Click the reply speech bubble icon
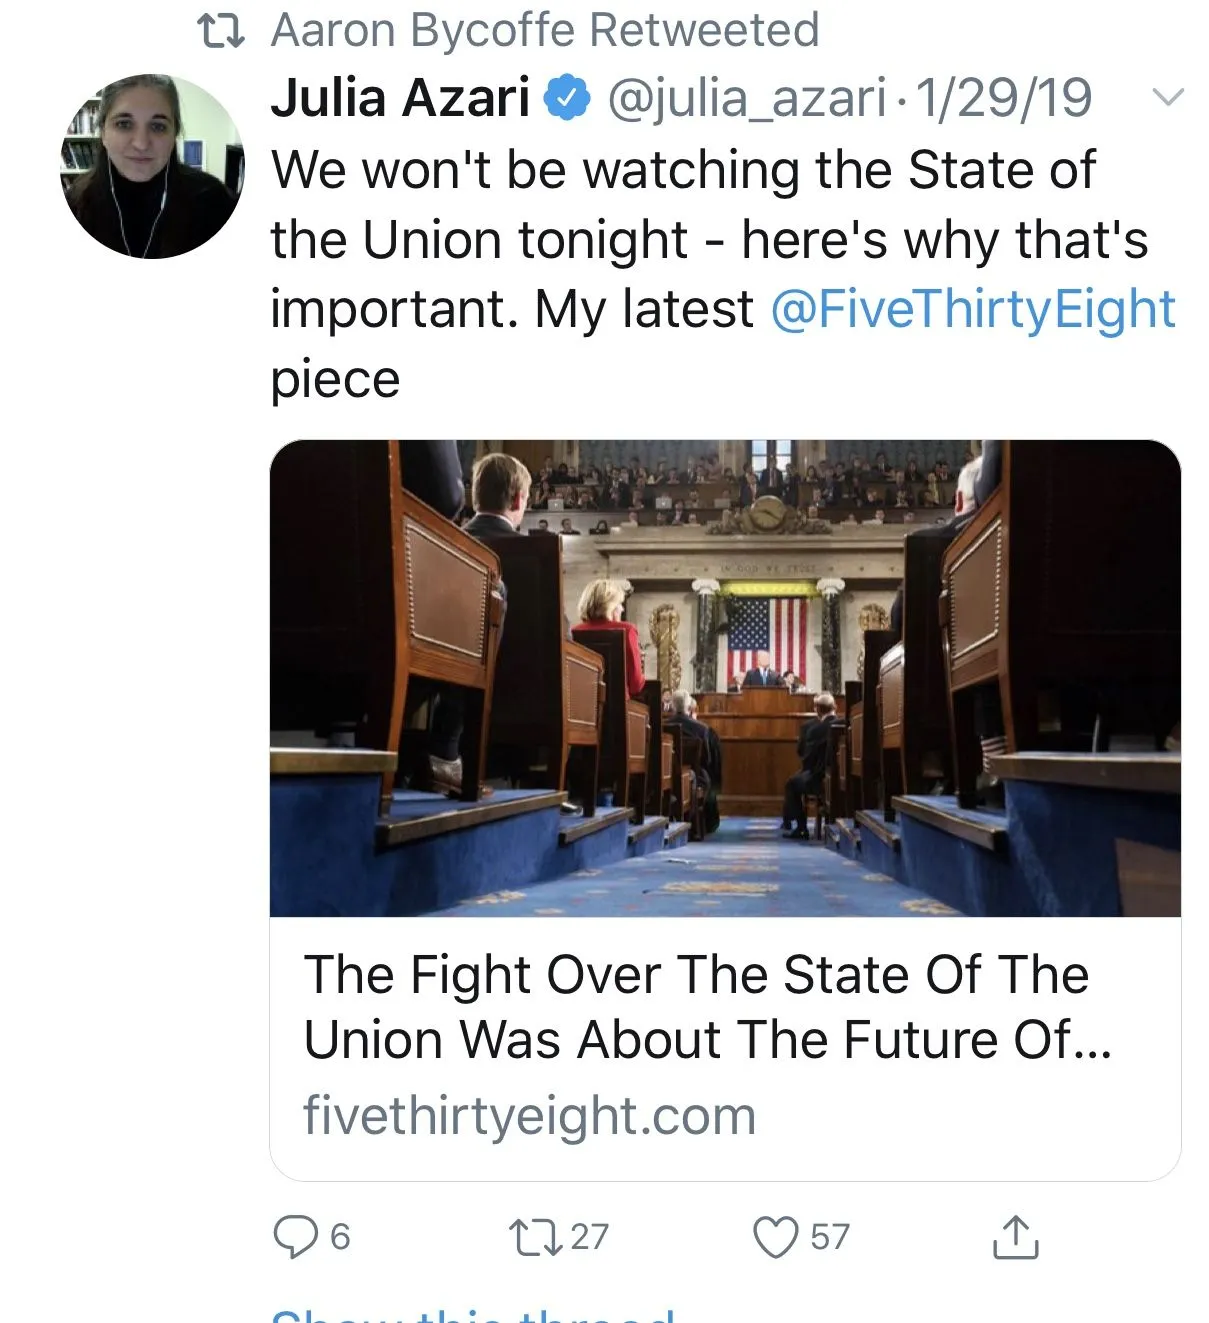Image resolution: width=1209 pixels, height=1323 pixels. pyautogui.click(x=295, y=1237)
